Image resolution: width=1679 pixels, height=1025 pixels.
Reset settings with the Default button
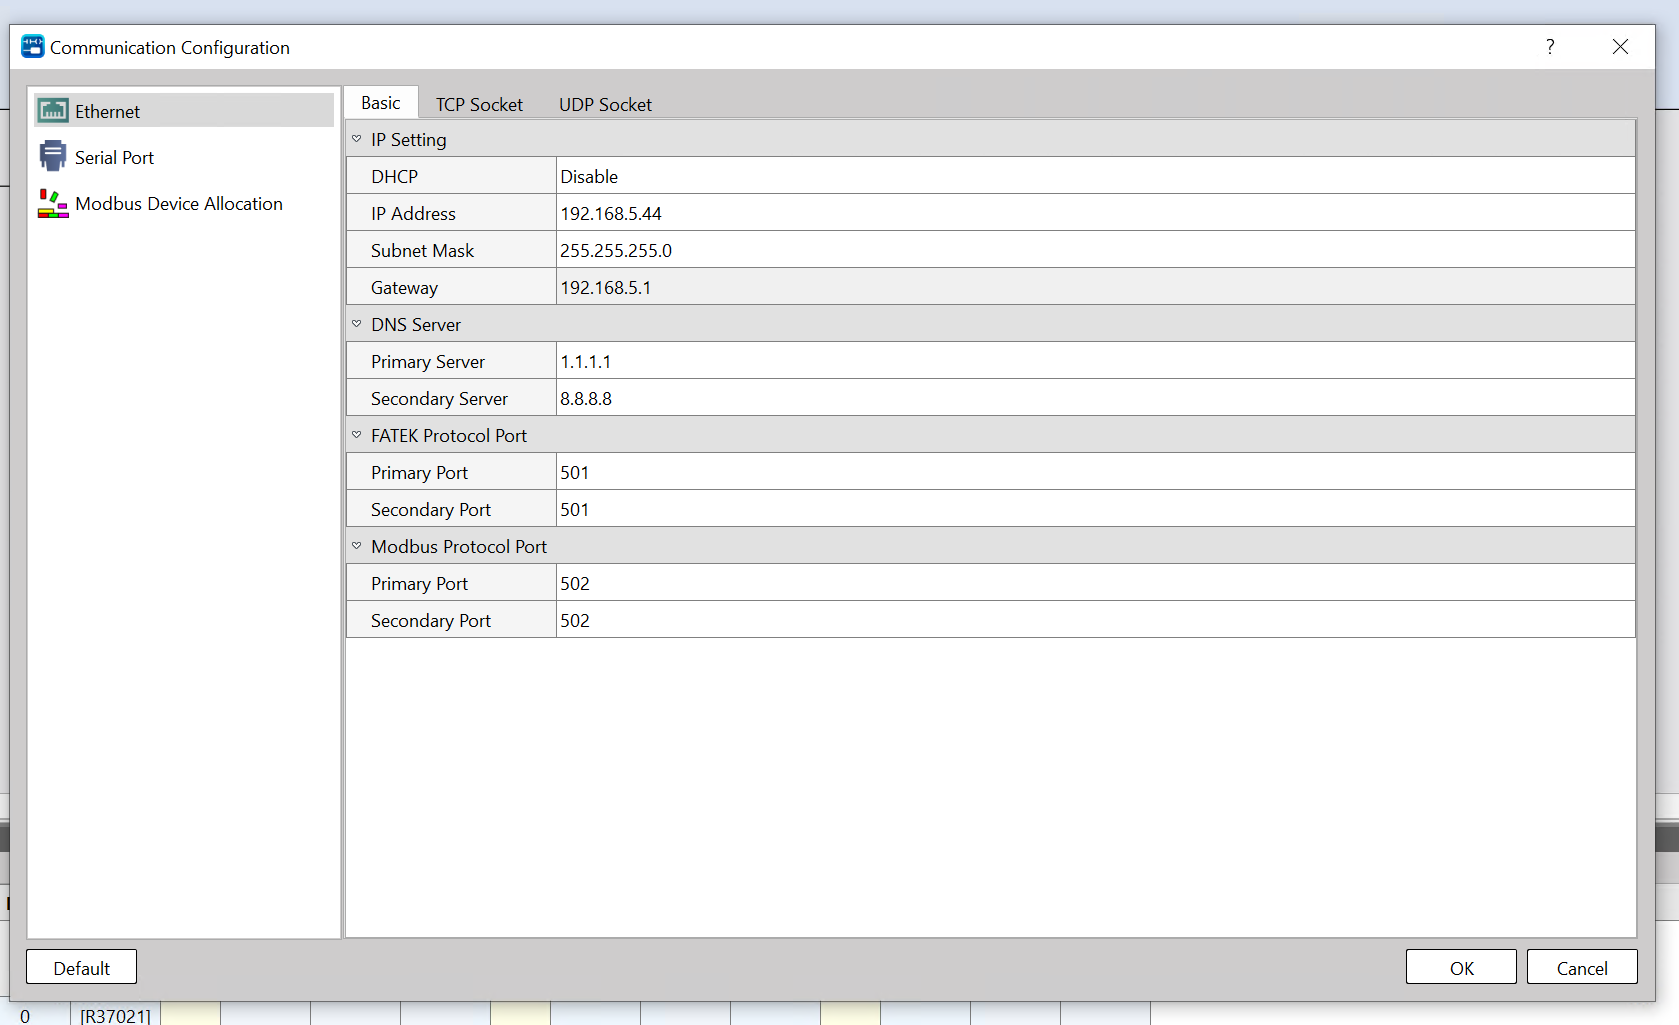tap(82, 968)
